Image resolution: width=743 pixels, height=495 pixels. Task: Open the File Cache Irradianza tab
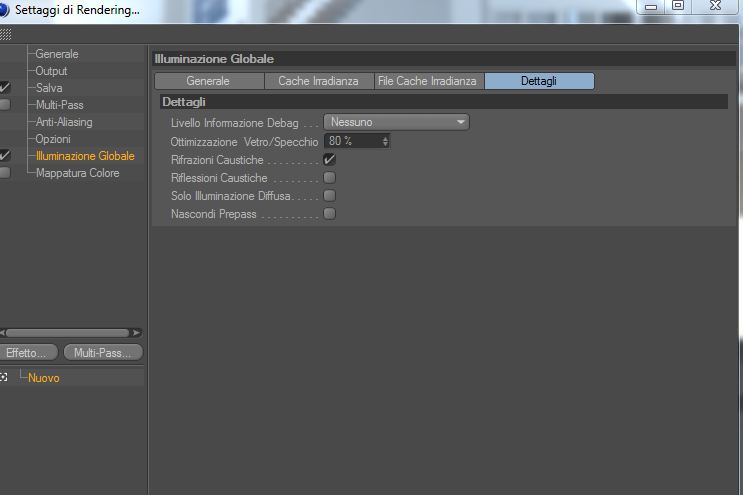pos(427,81)
